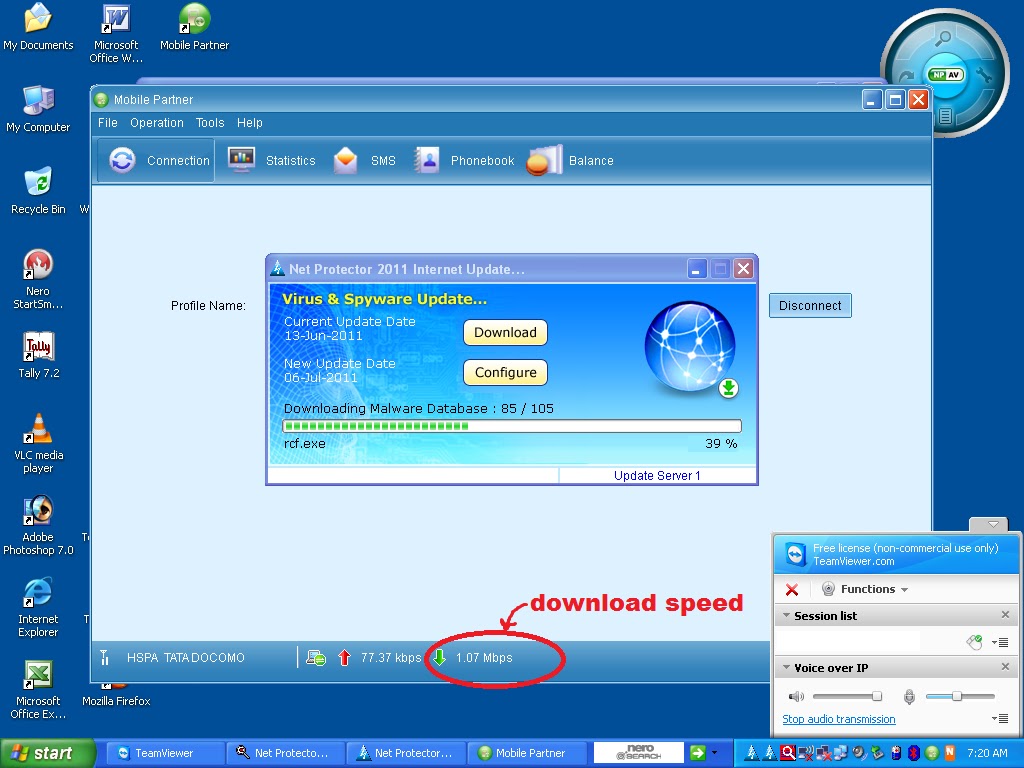Open the TeamViewer Functions dropdown
Screen dimensions: 1024x768
(x=874, y=589)
